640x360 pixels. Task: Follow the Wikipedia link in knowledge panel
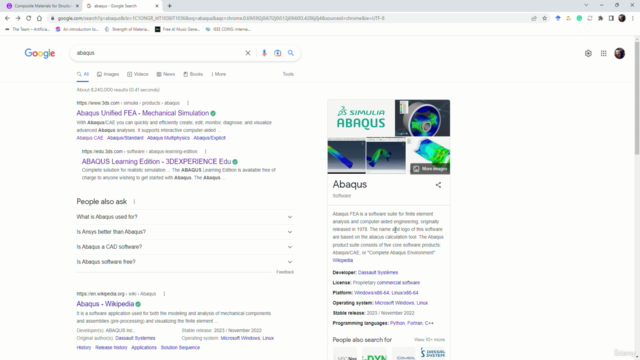click(342, 260)
